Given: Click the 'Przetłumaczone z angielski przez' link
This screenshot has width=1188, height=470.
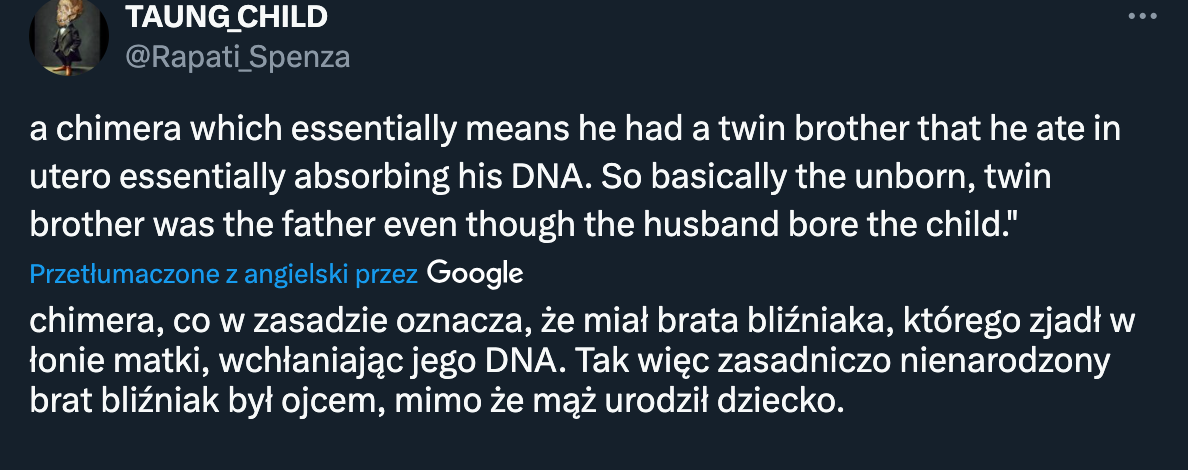Looking at the screenshot, I should pyautogui.click(x=224, y=274).
